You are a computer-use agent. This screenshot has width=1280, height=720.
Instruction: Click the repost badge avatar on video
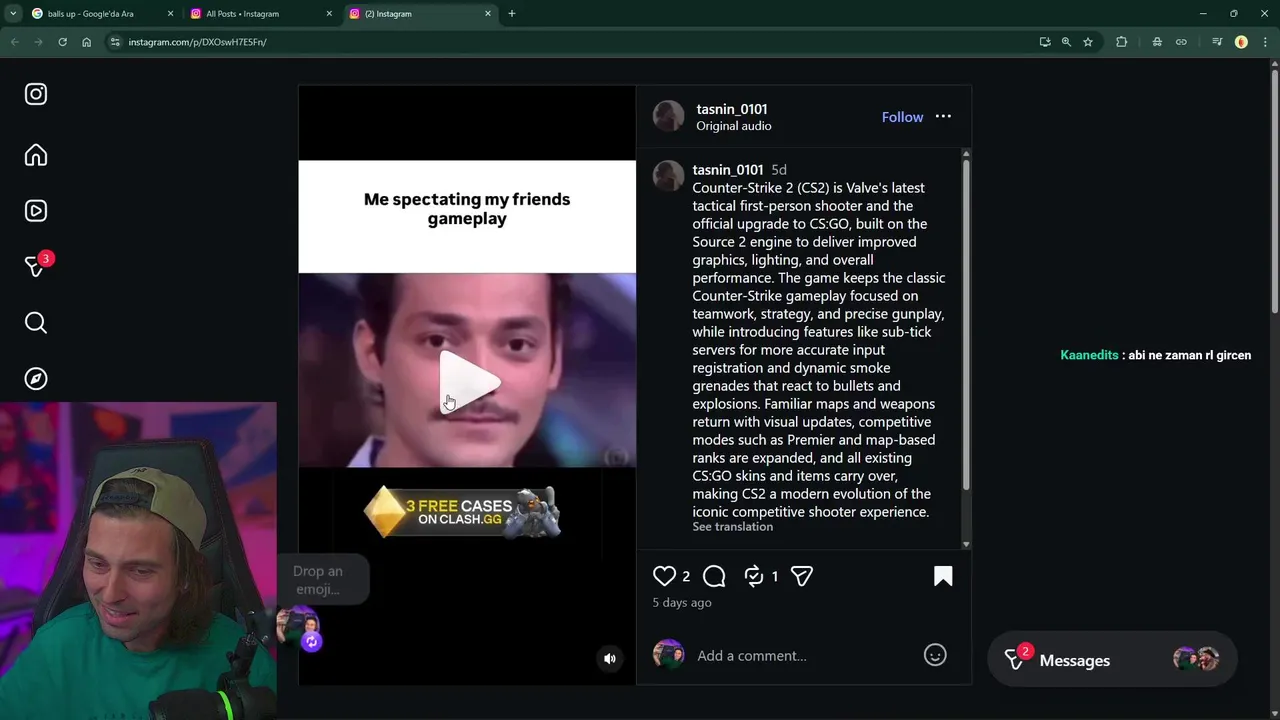tap(299, 628)
